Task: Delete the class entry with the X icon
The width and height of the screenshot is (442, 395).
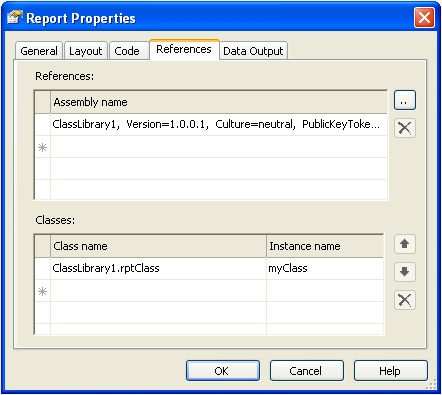Action: tap(405, 300)
